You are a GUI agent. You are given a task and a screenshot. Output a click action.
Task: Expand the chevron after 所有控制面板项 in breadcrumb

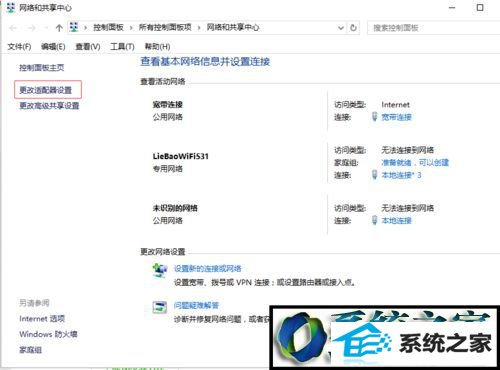click(x=199, y=28)
